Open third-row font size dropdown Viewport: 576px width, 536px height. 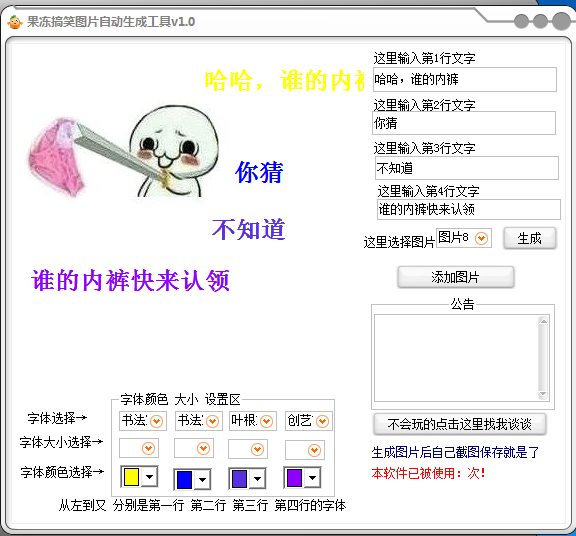point(248,449)
